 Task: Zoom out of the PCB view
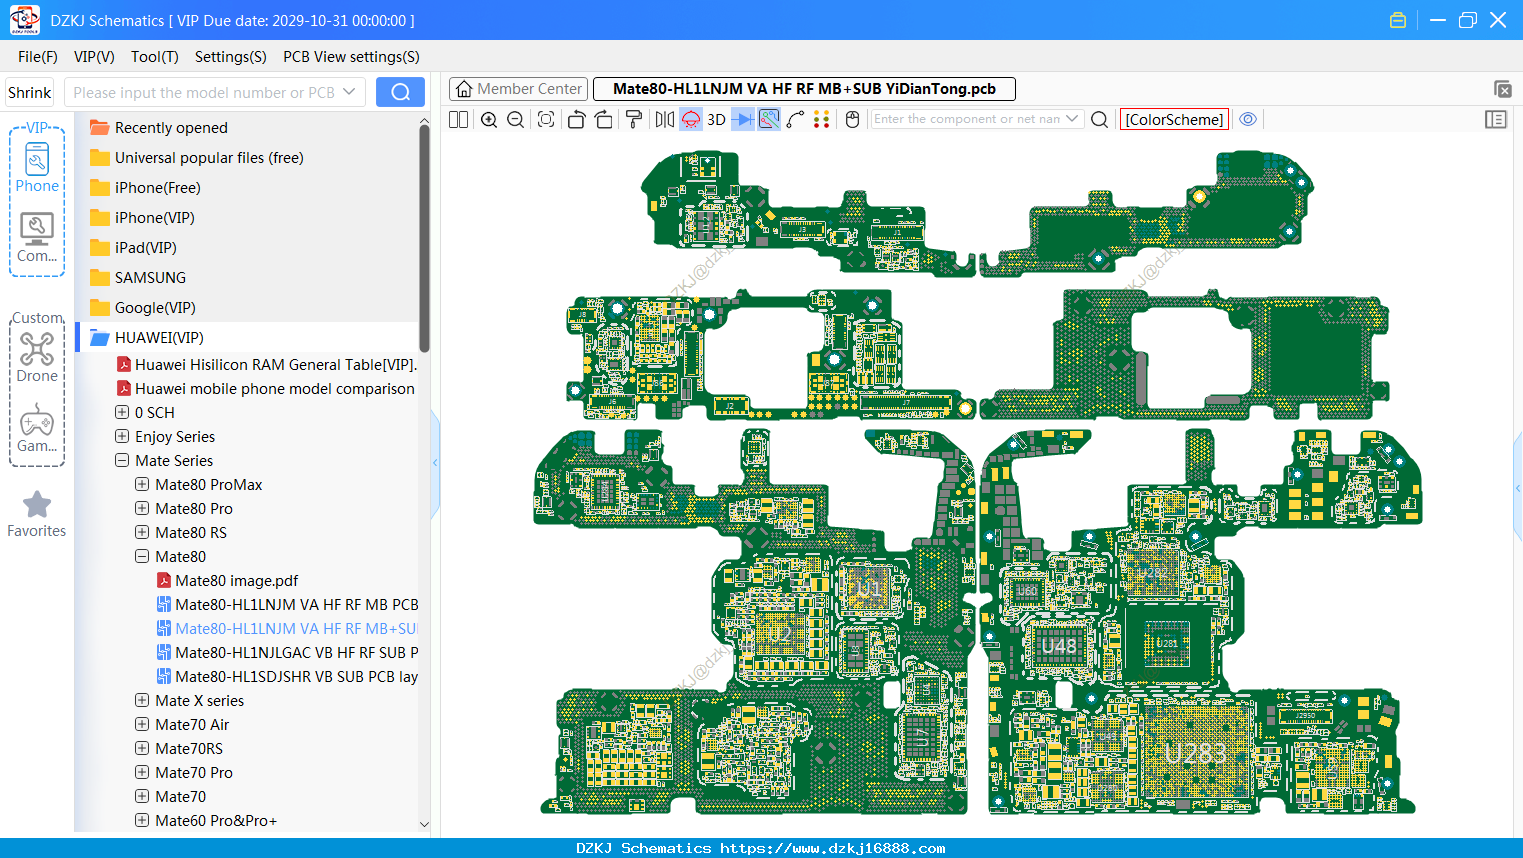coord(516,120)
